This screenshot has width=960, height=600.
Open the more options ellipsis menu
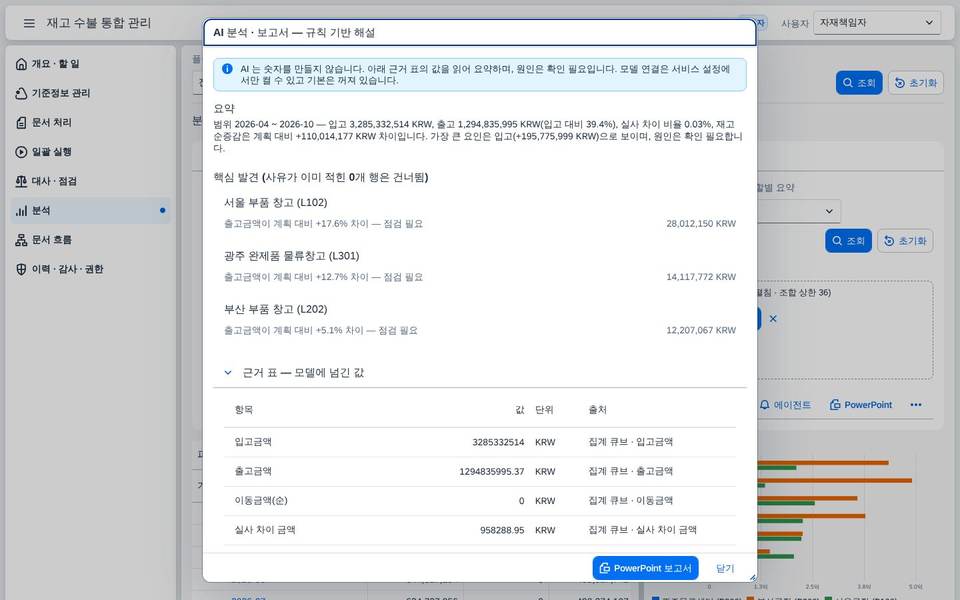[916, 405]
